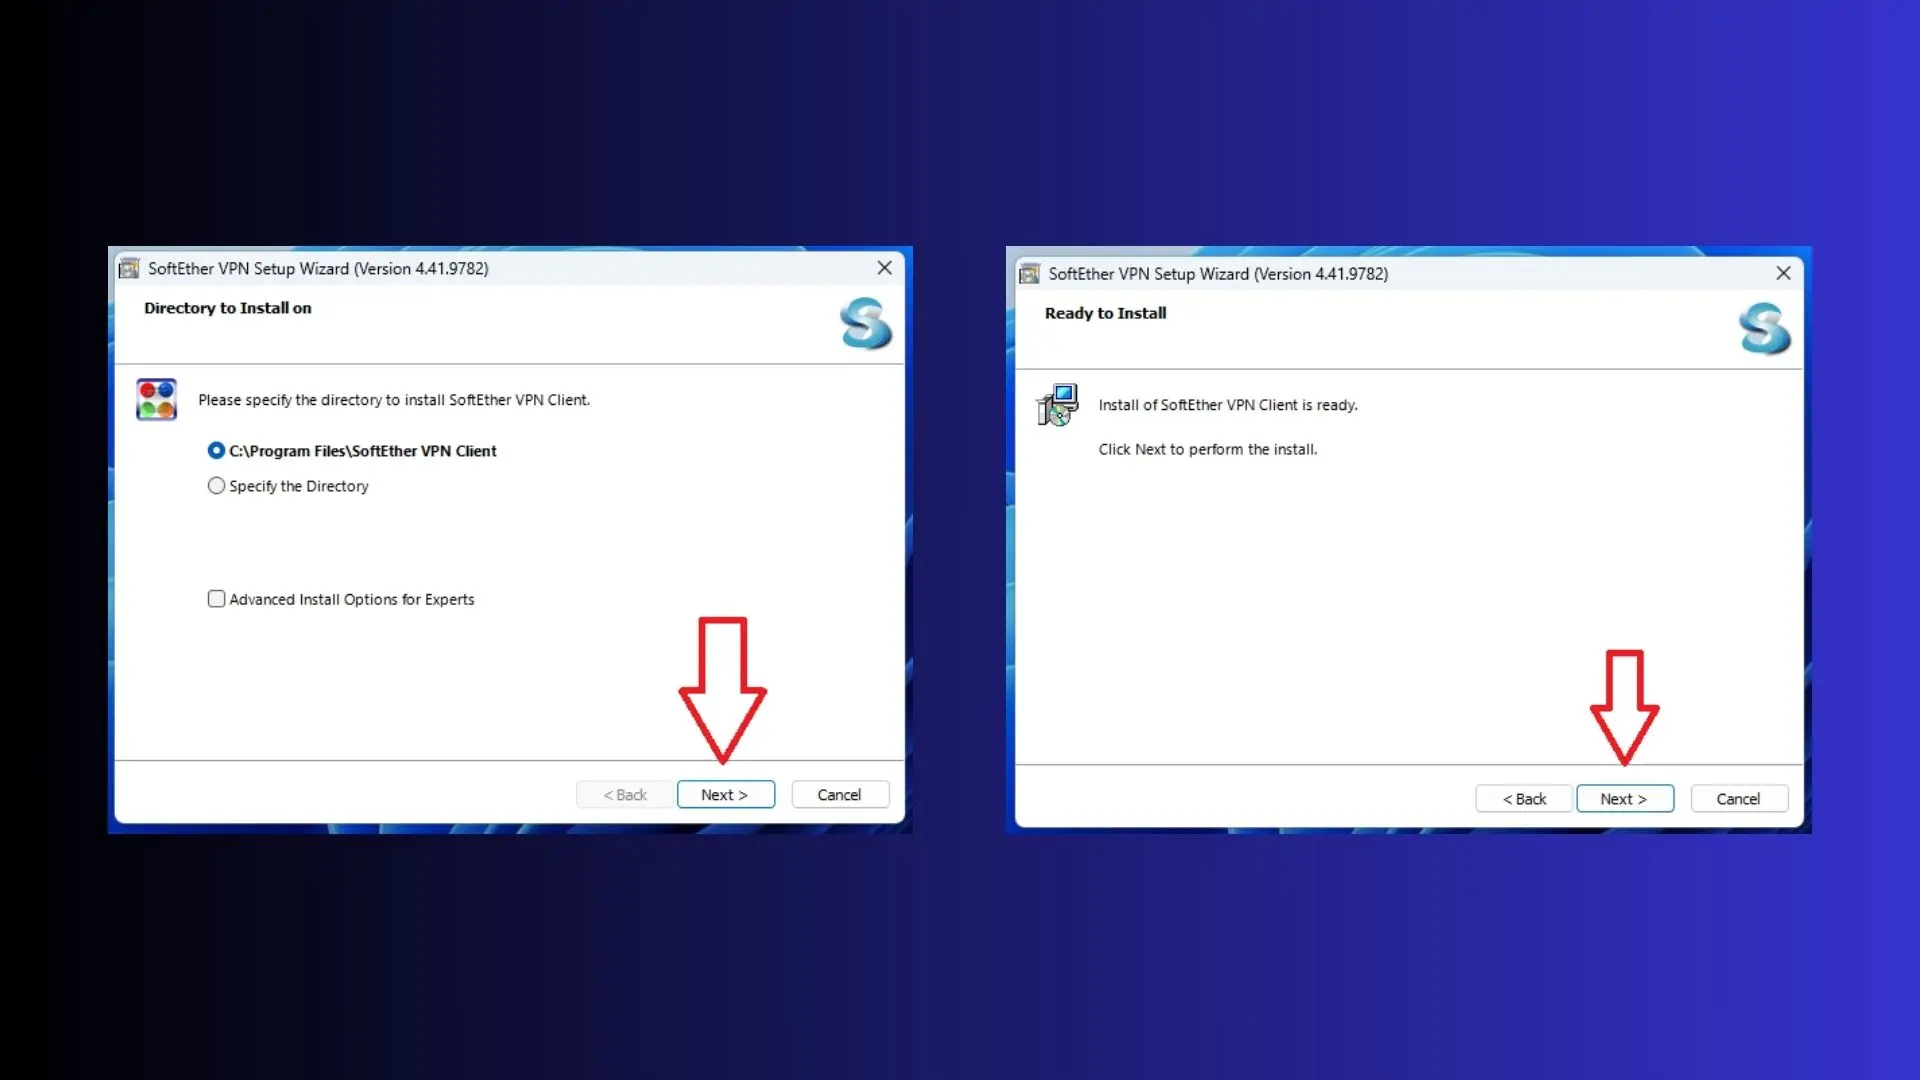Click Next in the Ready to Install window

pyautogui.click(x=1625, y=799)
